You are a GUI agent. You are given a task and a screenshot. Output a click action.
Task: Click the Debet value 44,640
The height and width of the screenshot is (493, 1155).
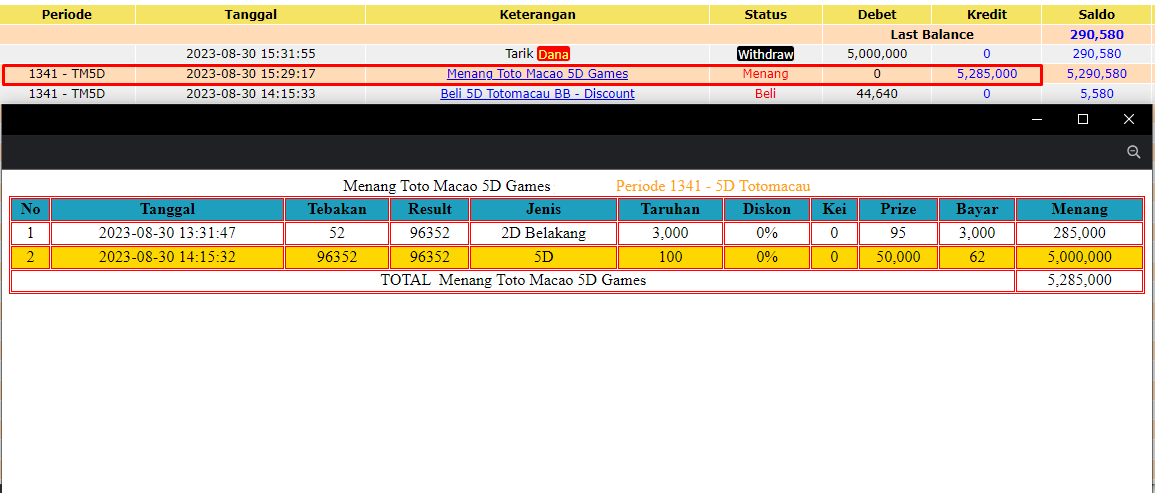877,94
